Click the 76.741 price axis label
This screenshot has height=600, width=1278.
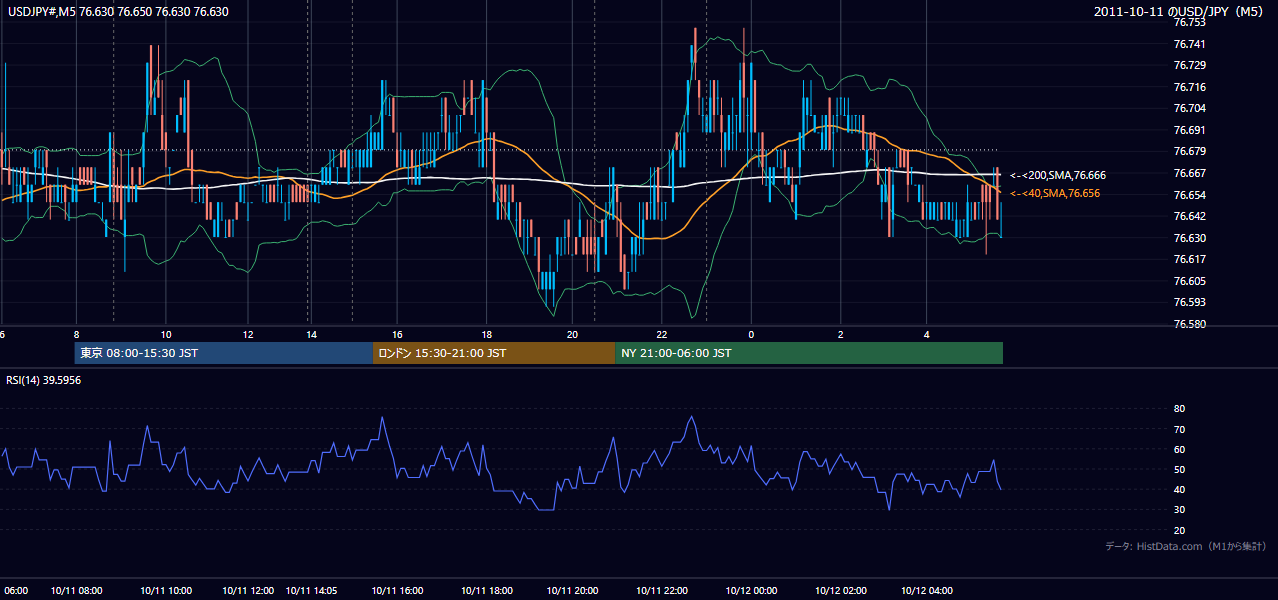1189,44
